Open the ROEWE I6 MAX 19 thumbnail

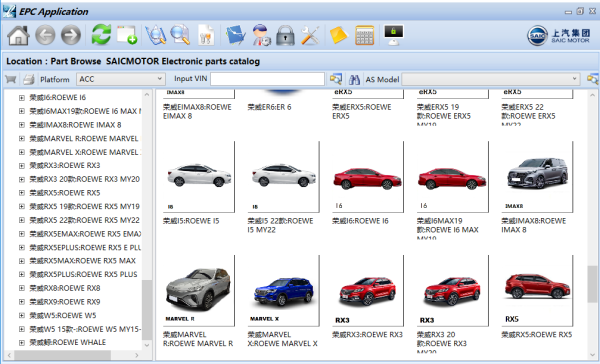coord(453,177)
